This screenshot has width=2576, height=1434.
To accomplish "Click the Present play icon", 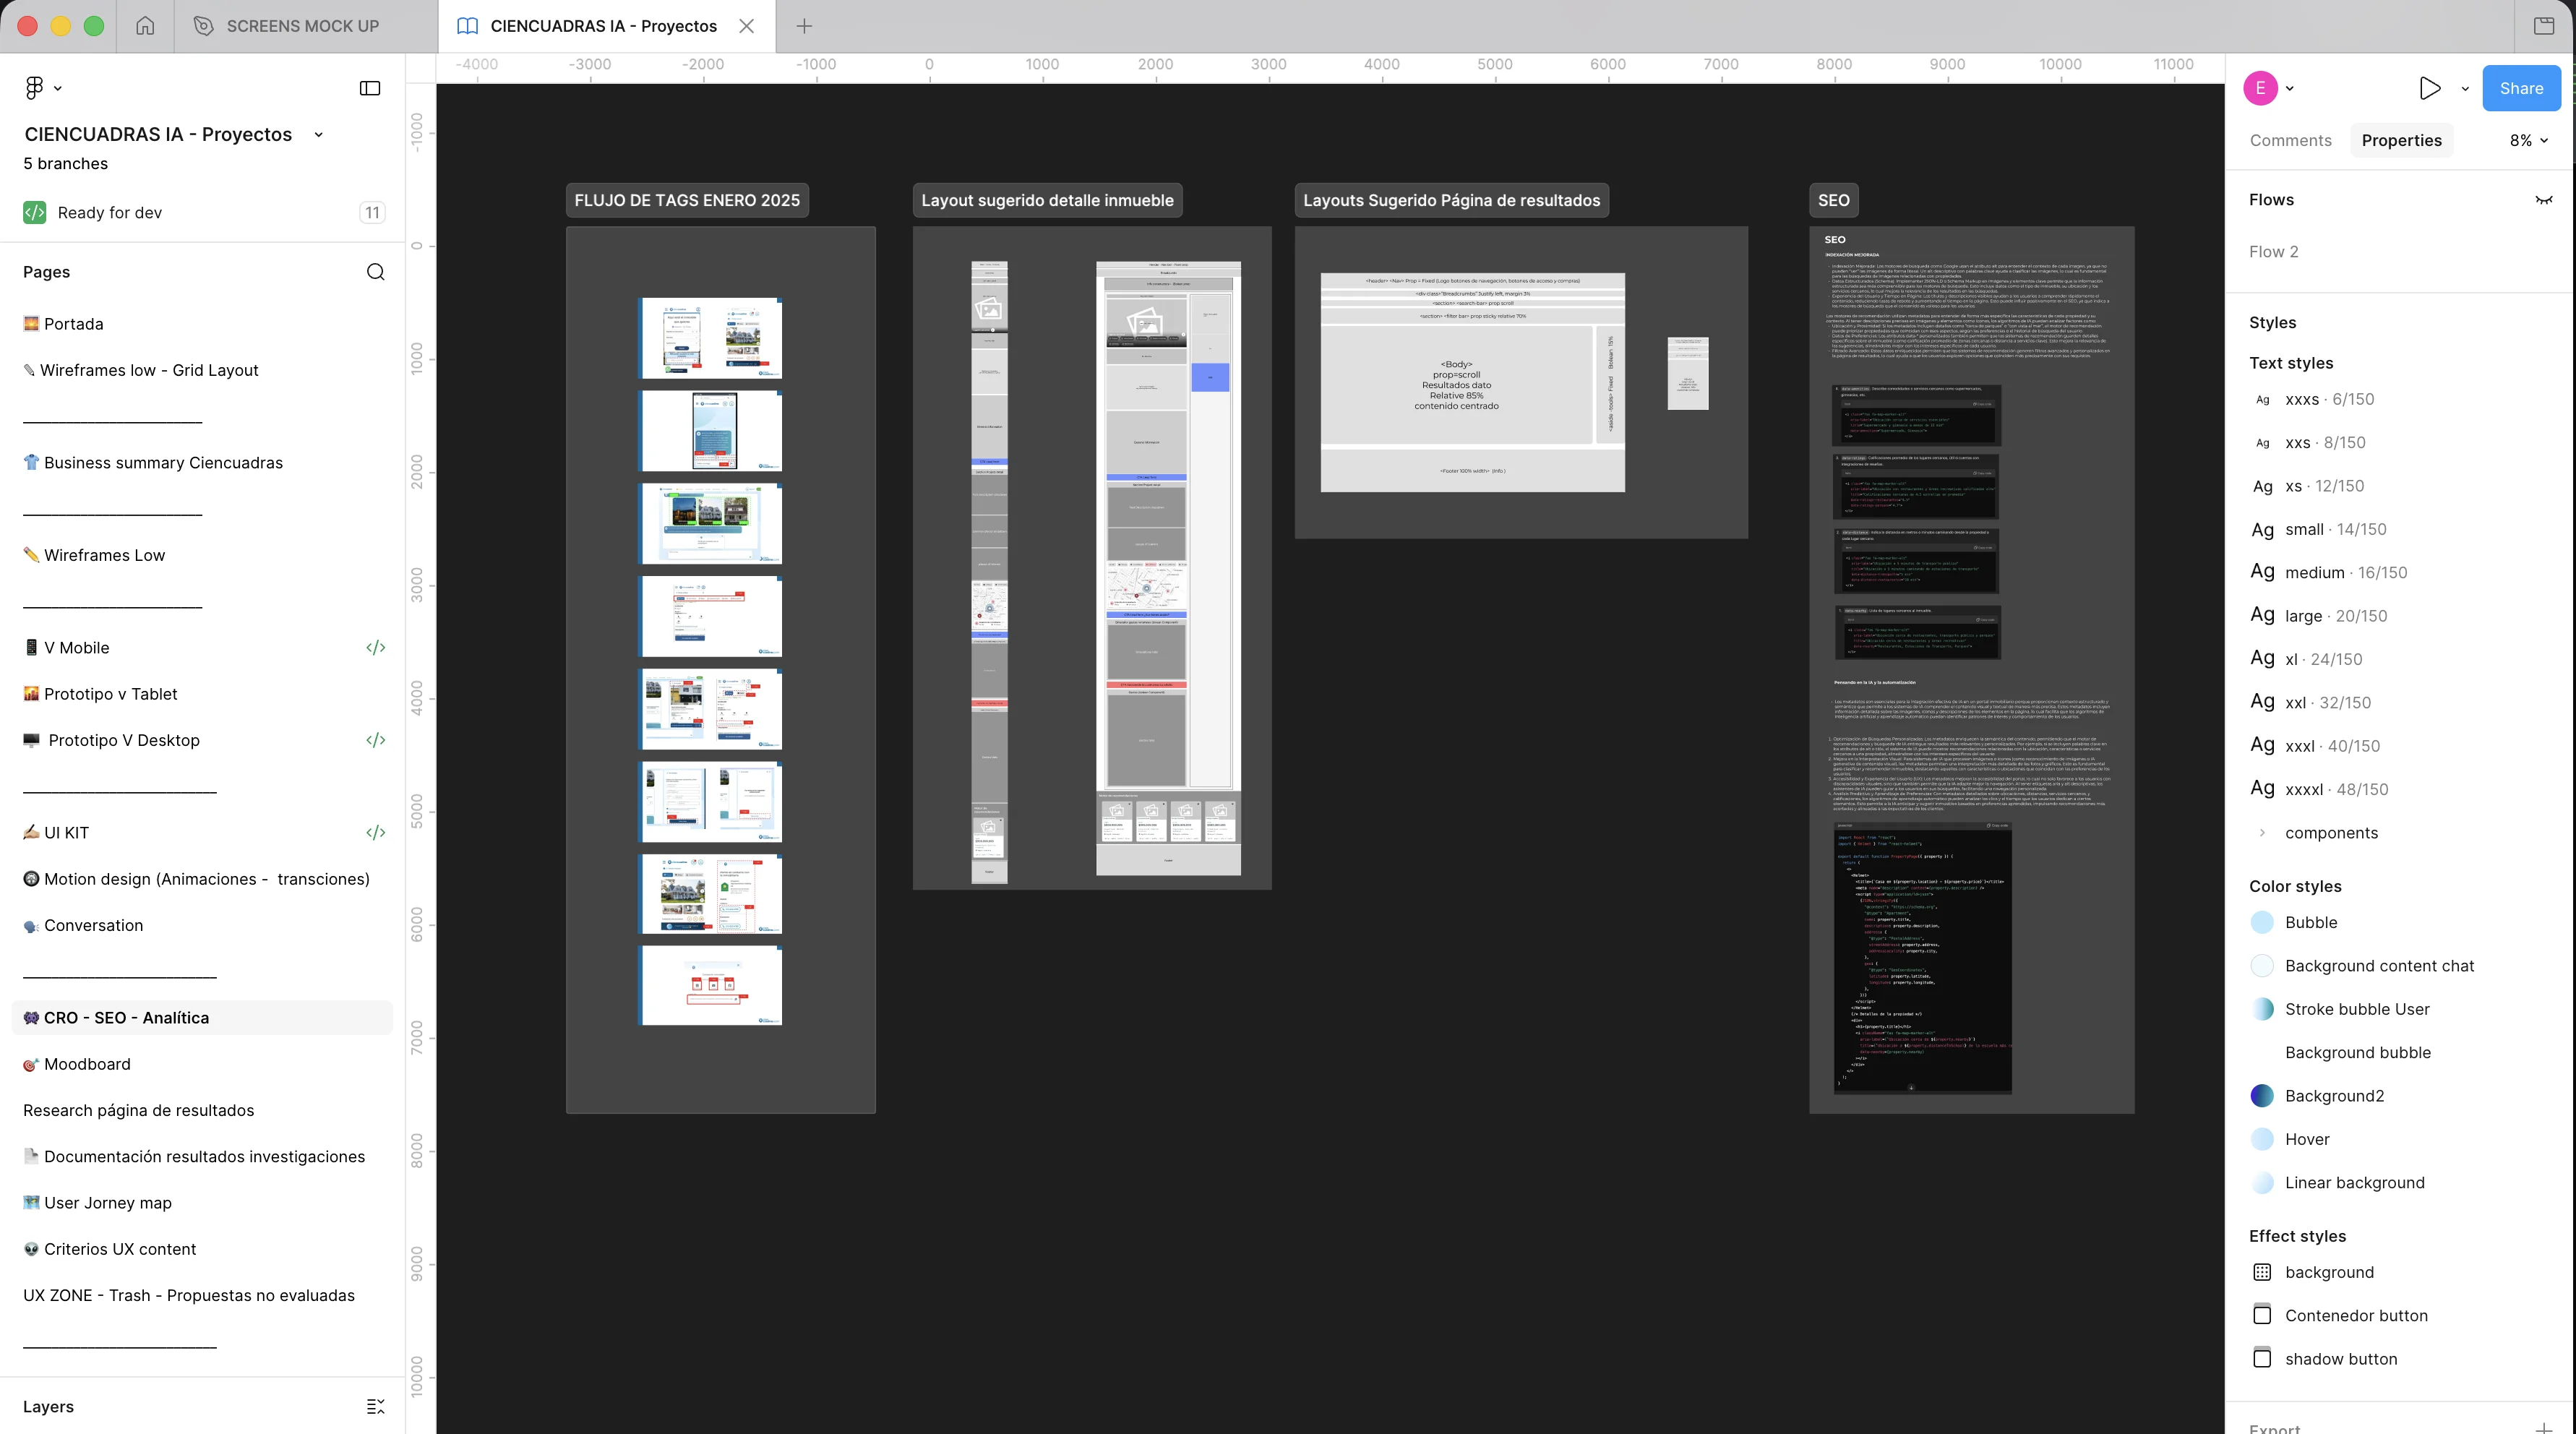I will pos(2430,88).
